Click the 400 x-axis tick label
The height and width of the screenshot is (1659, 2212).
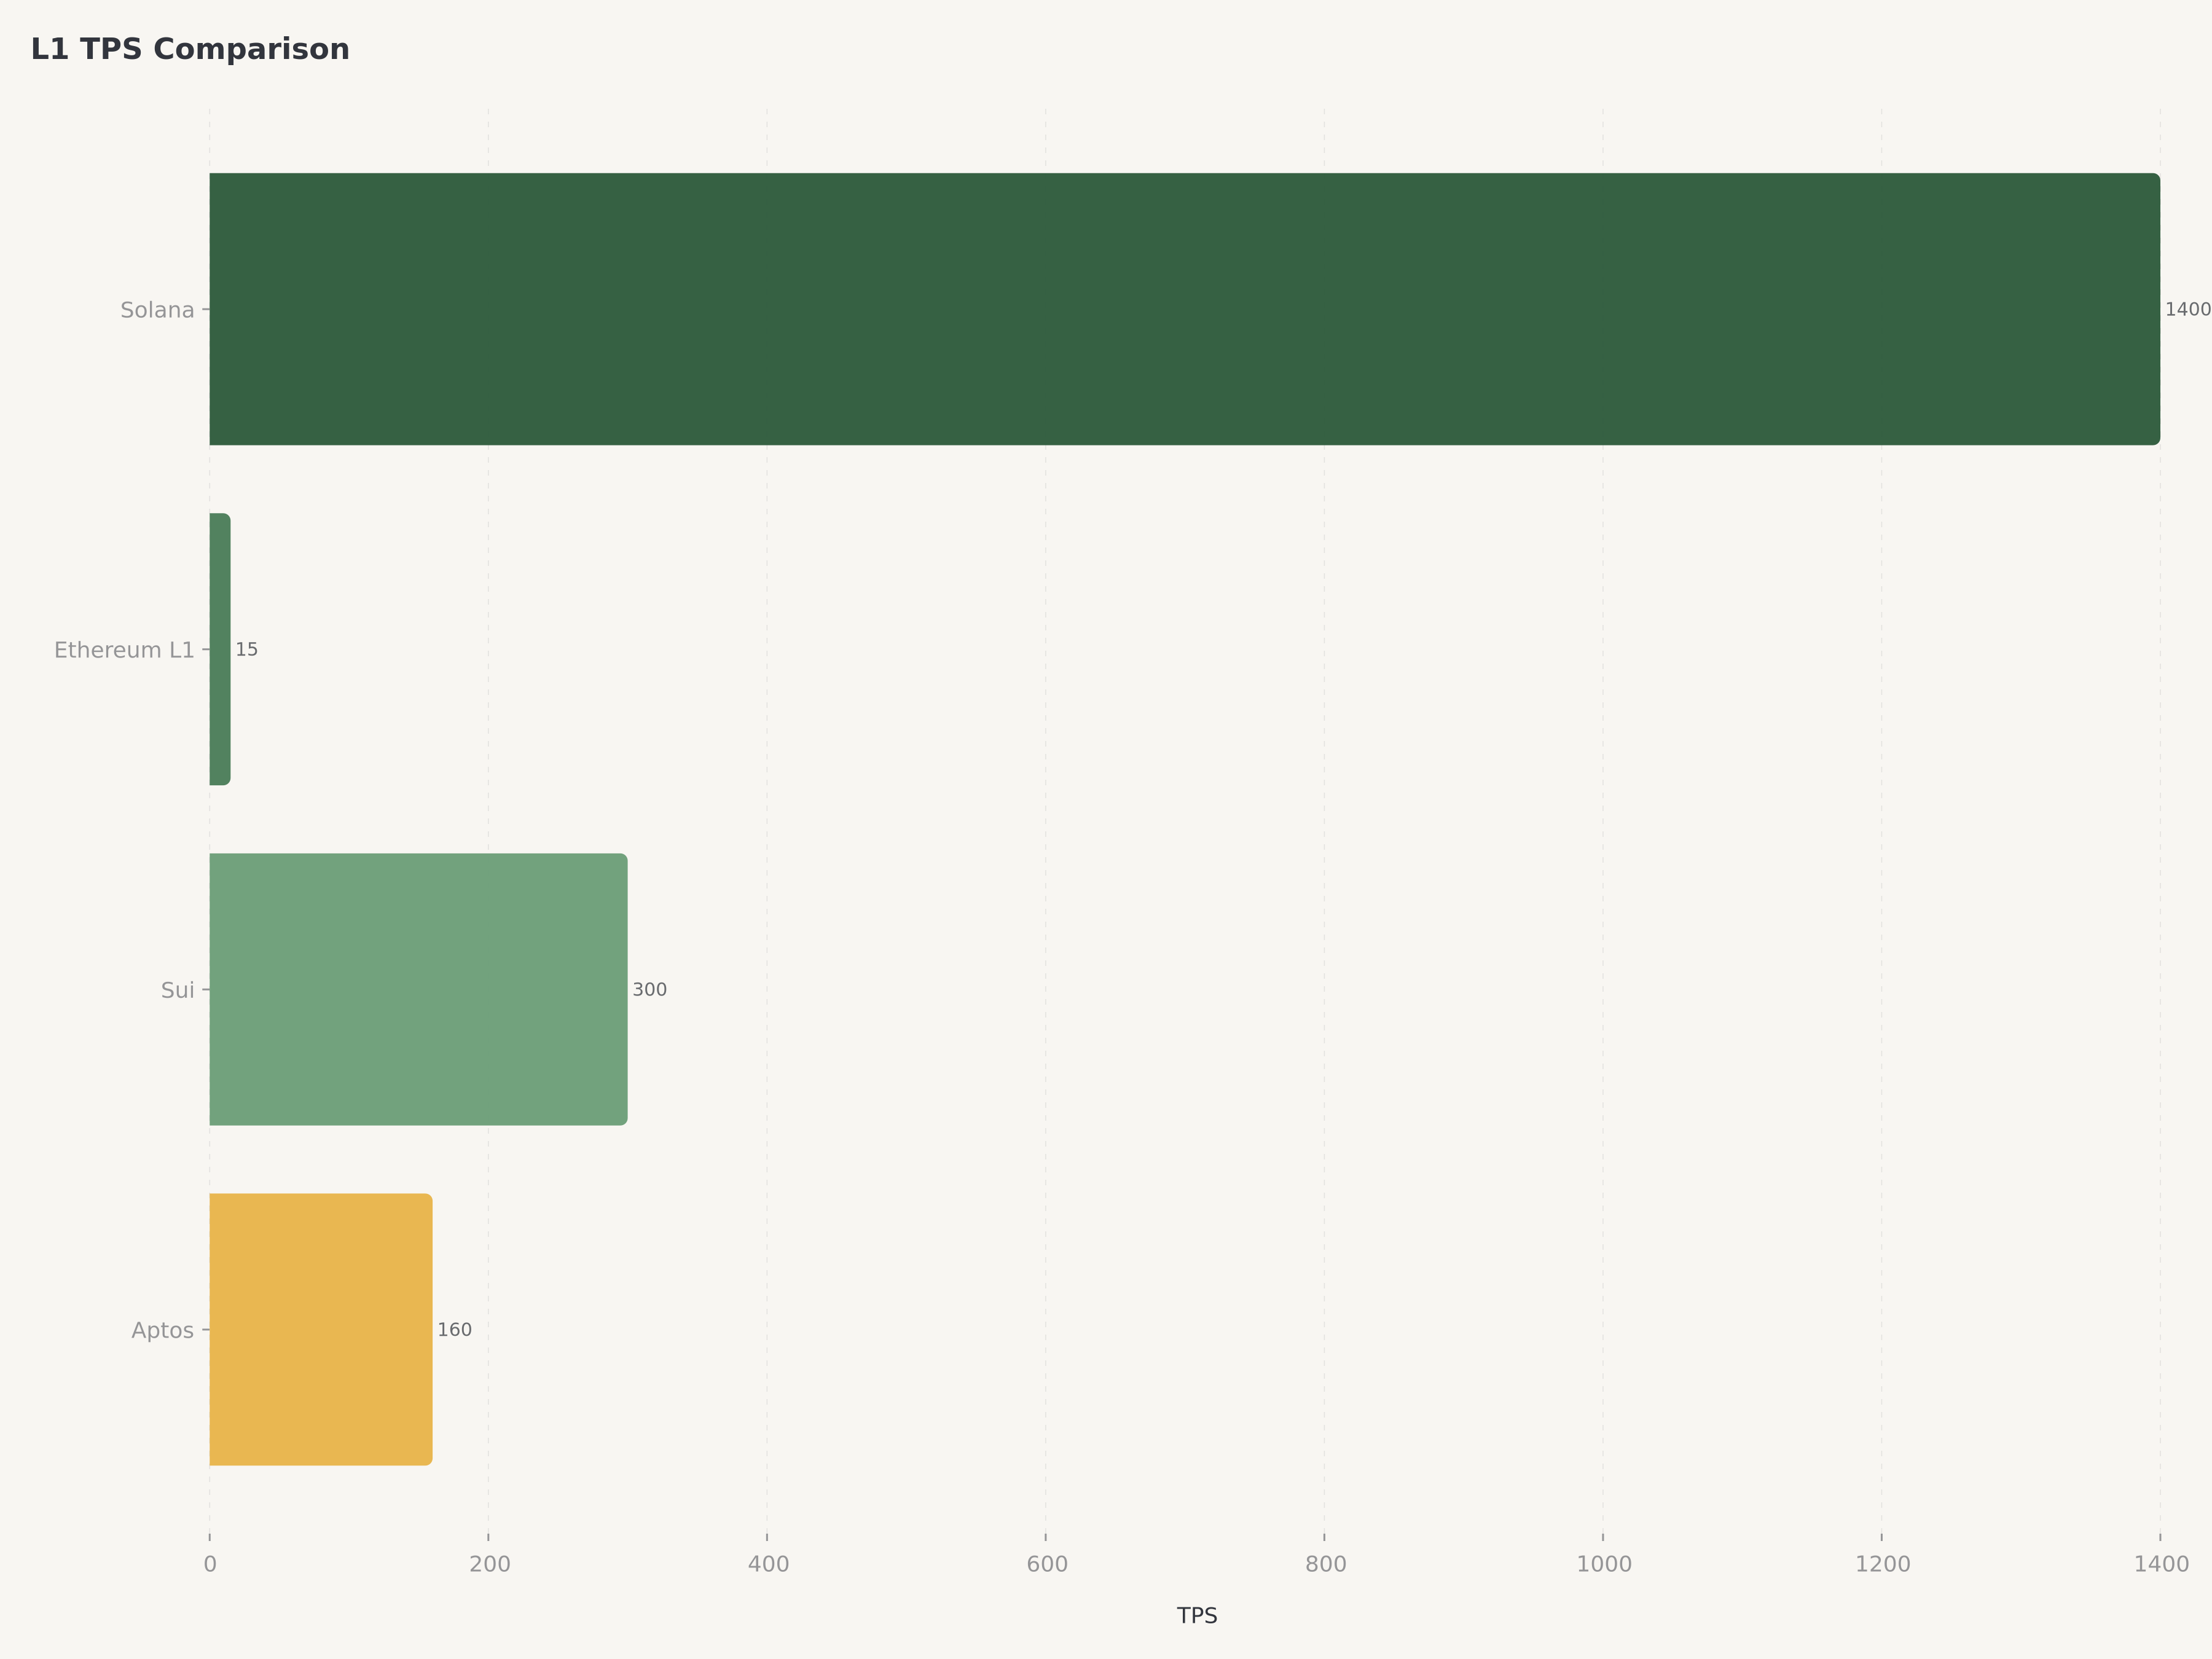tap(768, 1564)
